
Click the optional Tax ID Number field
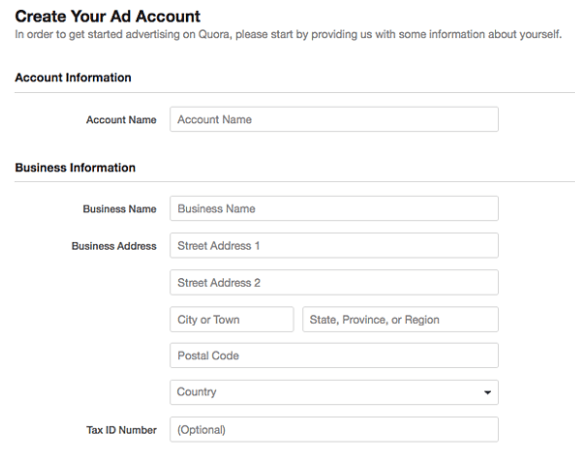pos(334,429)
